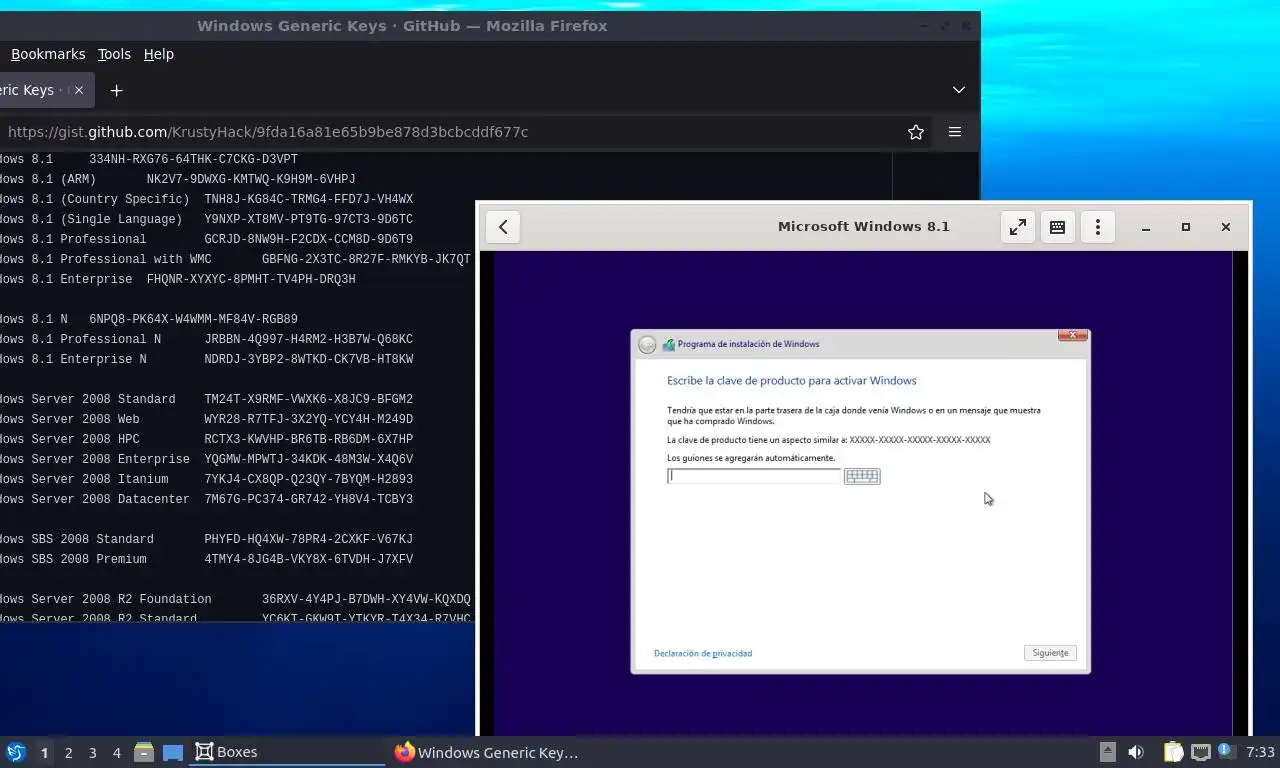Open the update notification tray icon

1226,752
